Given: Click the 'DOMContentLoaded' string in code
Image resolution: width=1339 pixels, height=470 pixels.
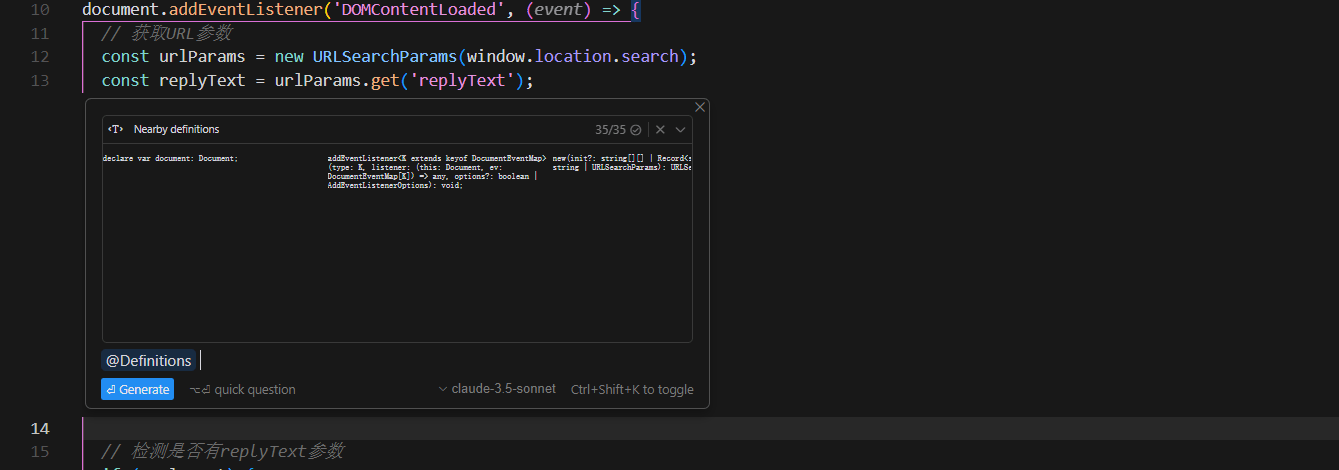Looking at the screenshot, I should point(419,10).
